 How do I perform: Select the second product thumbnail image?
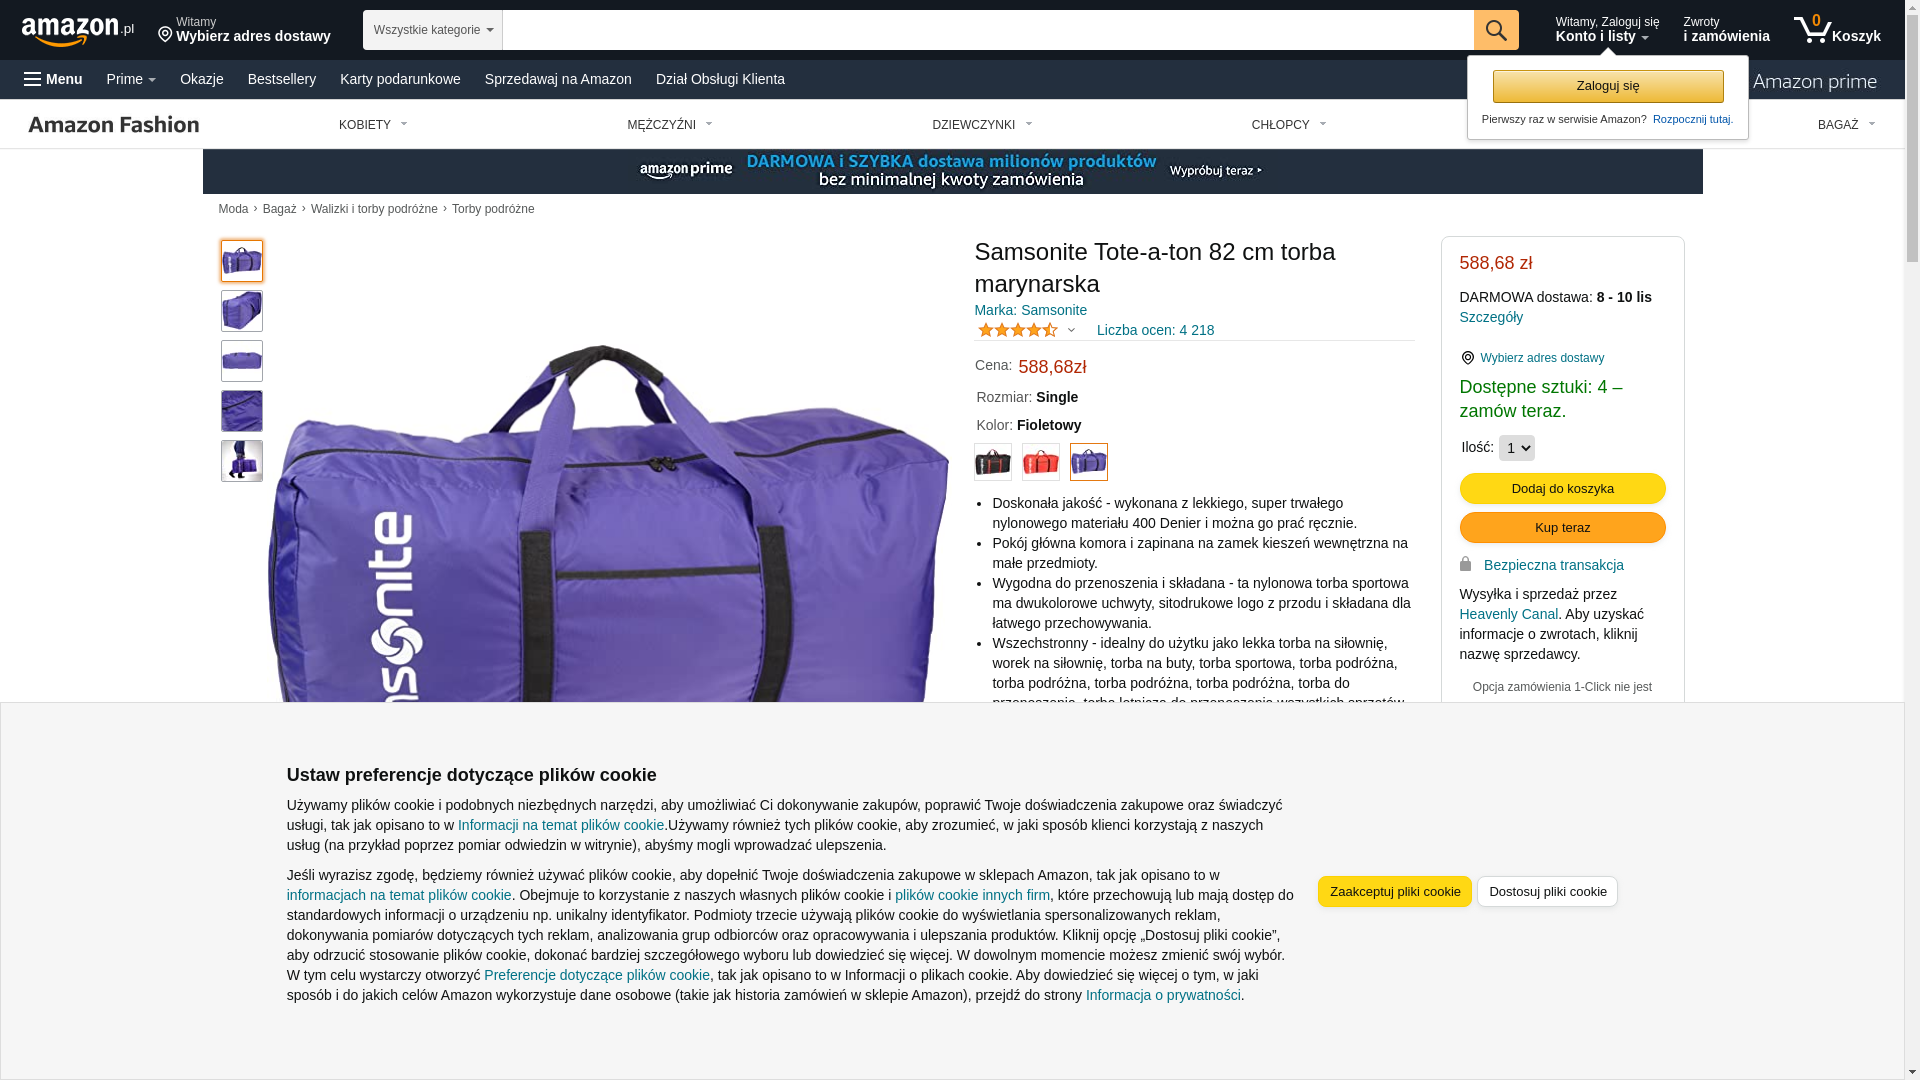242,311
